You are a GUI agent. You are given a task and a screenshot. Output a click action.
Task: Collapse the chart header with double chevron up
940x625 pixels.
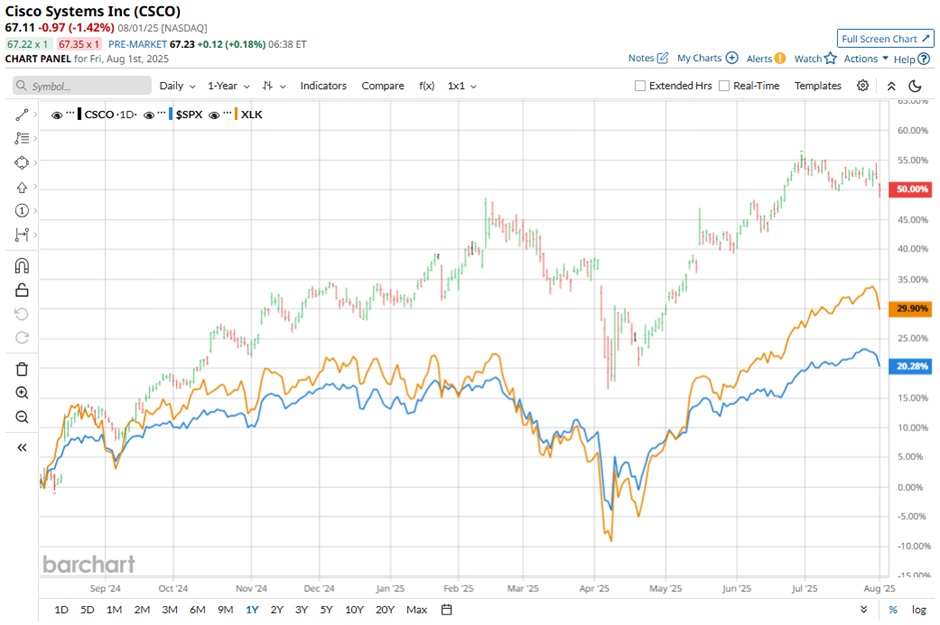coord(891,86)
